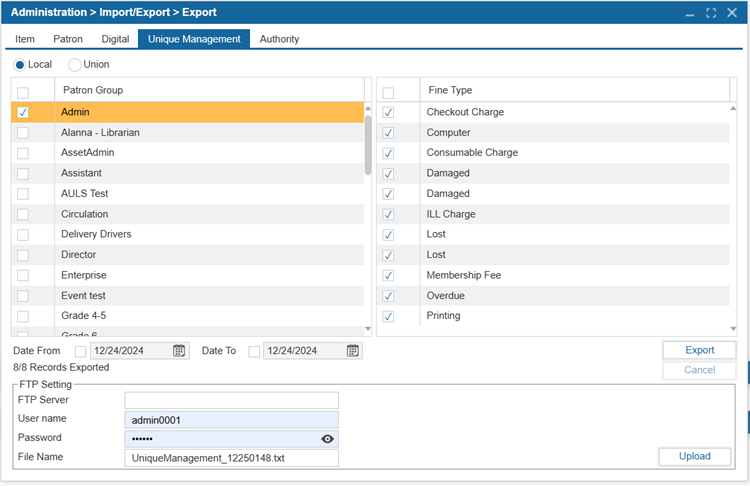Viewport: 750px width, 486px height.
Task: Check the Grade 4-5 checkbox
Action: (23, 316)
